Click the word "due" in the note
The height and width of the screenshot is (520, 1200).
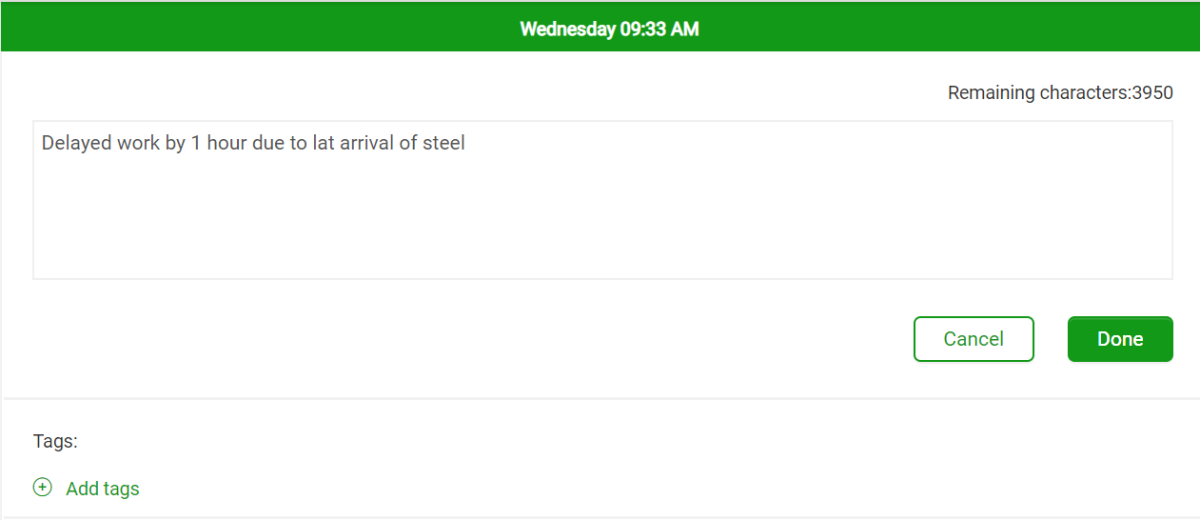[269, 143]
